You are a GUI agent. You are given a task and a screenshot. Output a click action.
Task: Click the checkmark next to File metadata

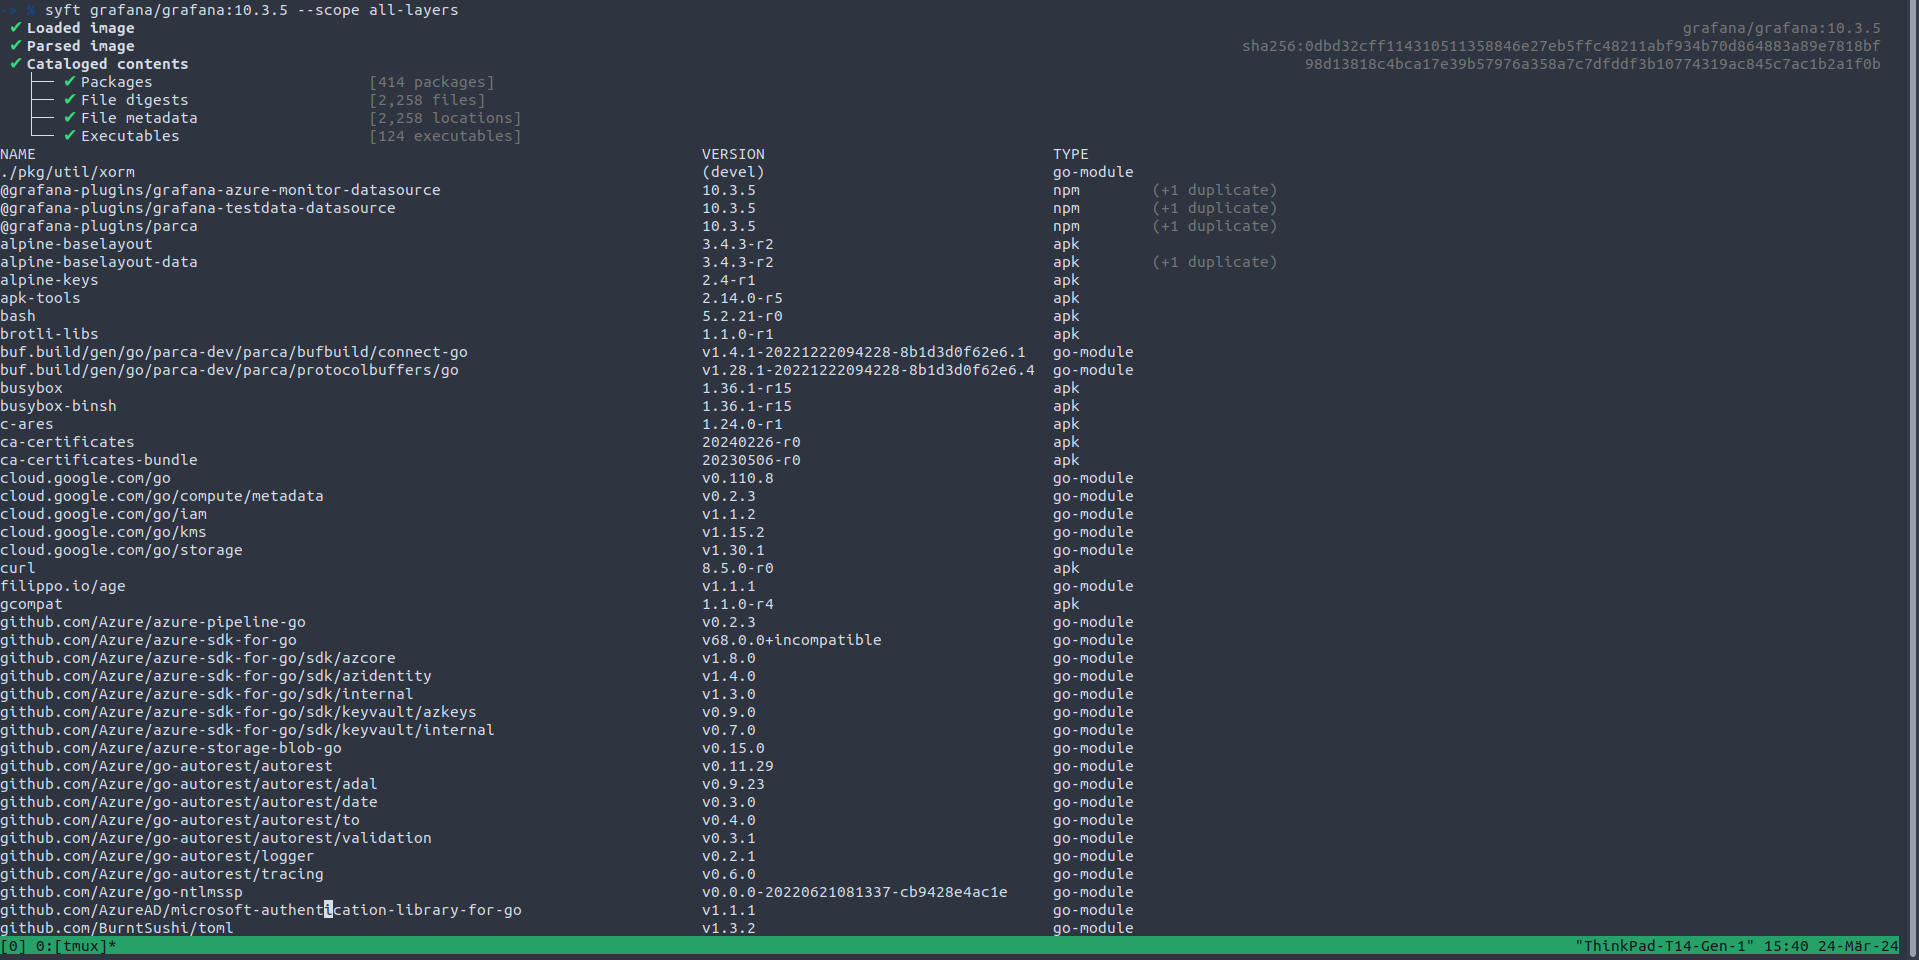pos(70,118)
